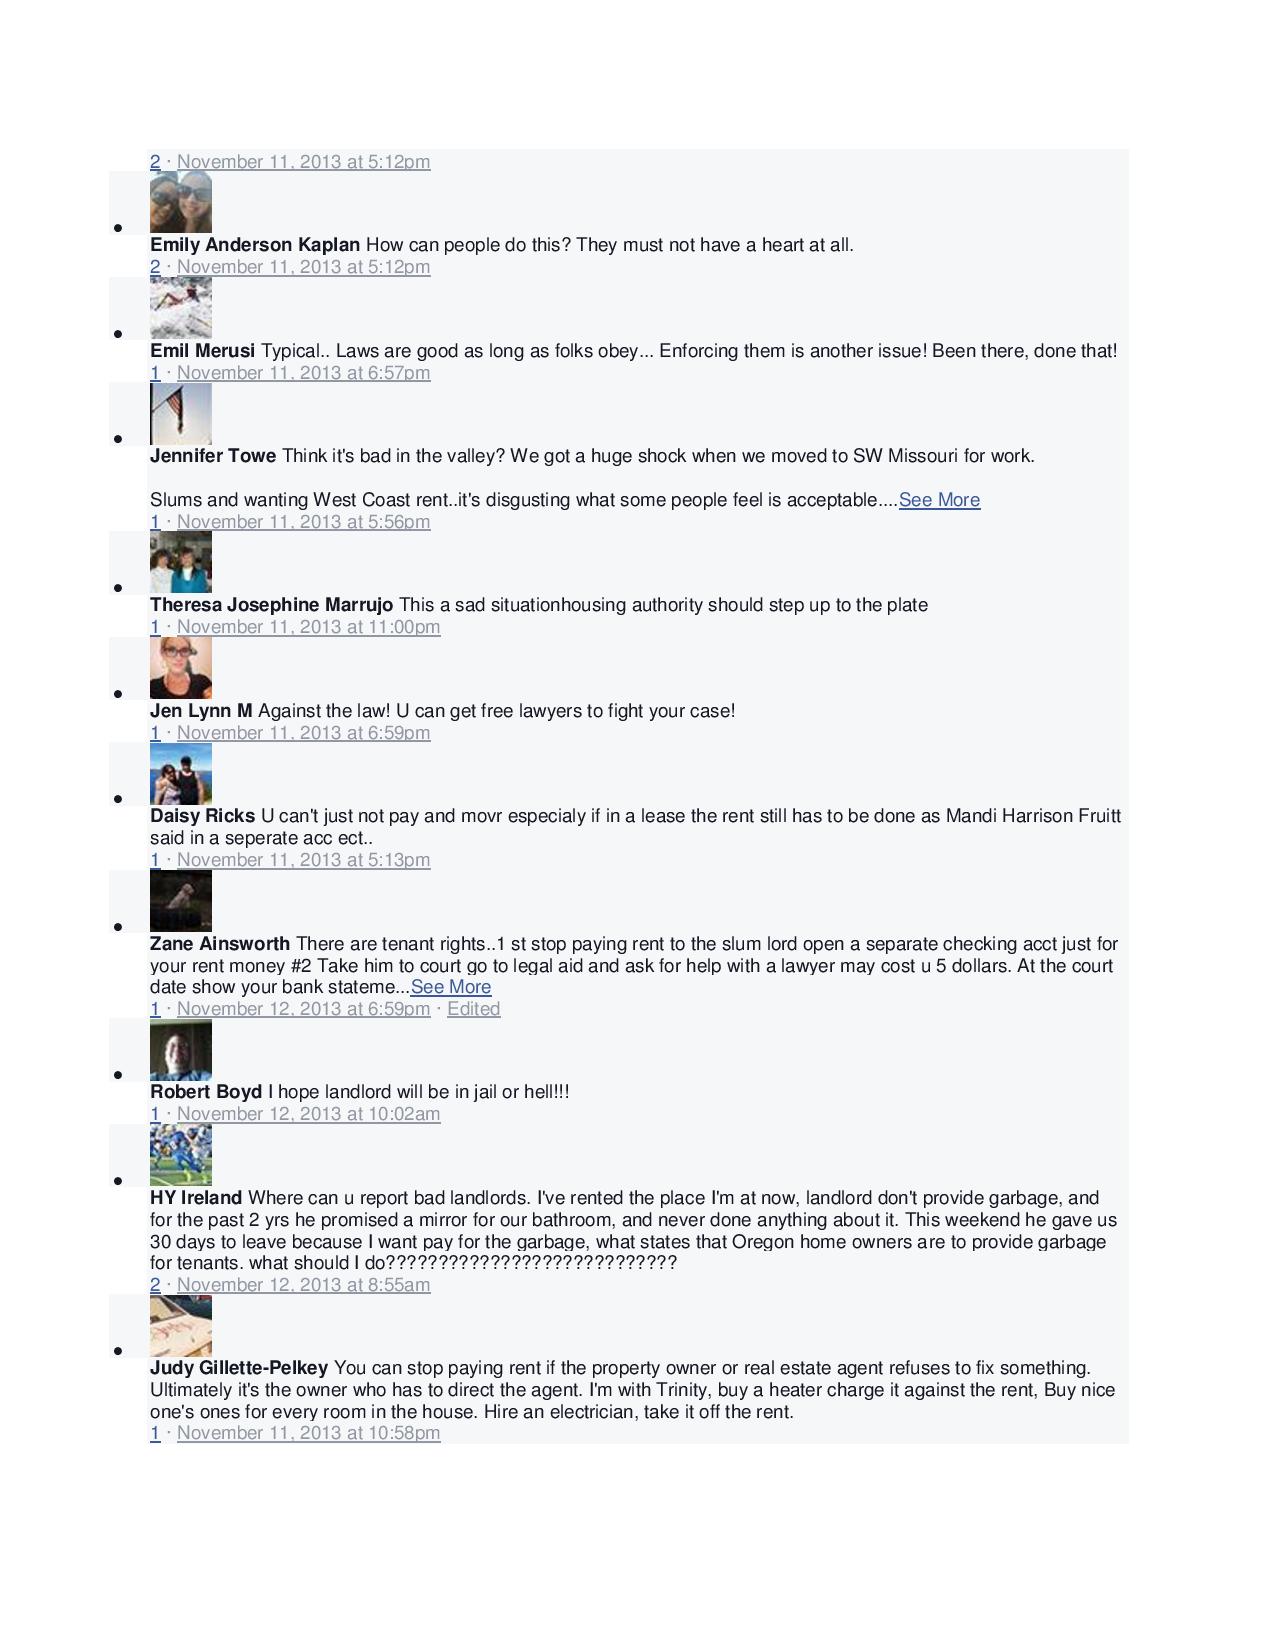Screen dimensions: 1275x1650
Task: Click HY Ireland's football avatar
Action: click(181, 1155)
